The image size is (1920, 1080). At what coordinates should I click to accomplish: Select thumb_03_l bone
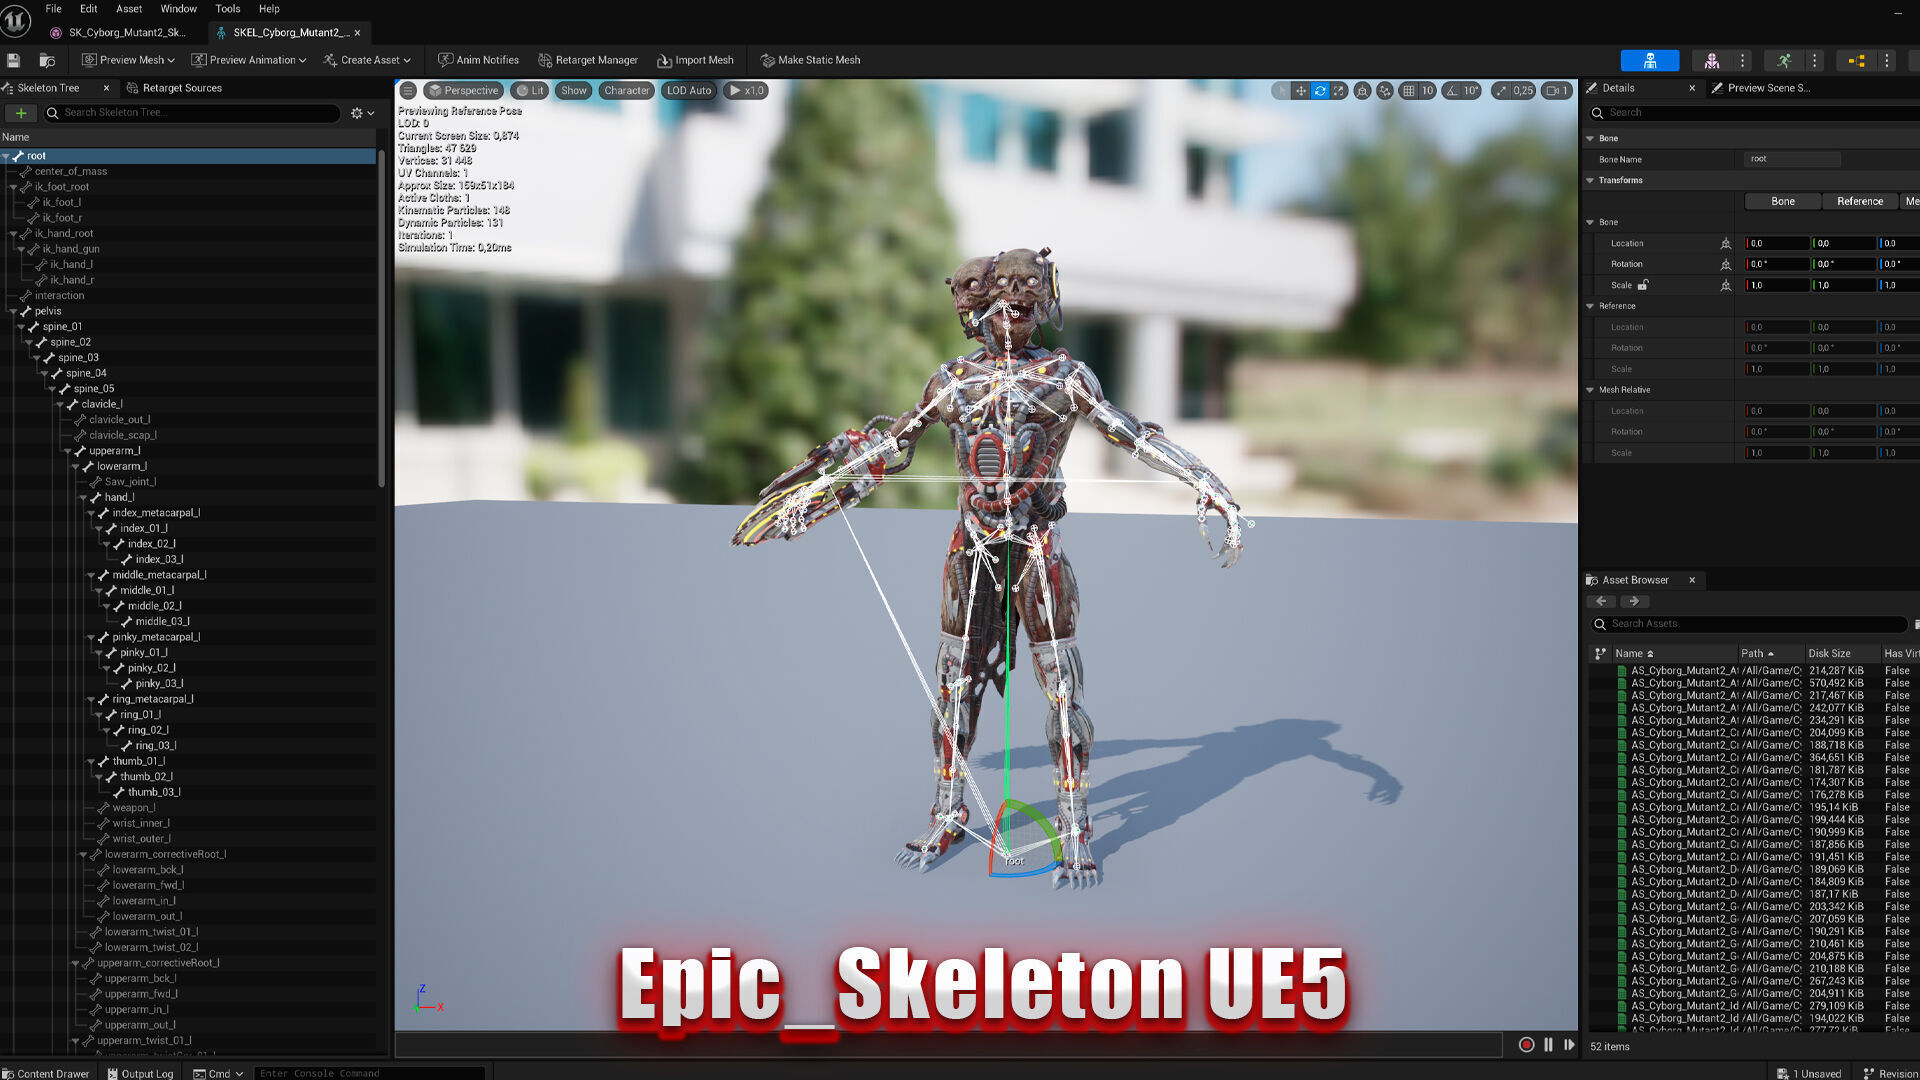tap(154, 792)
